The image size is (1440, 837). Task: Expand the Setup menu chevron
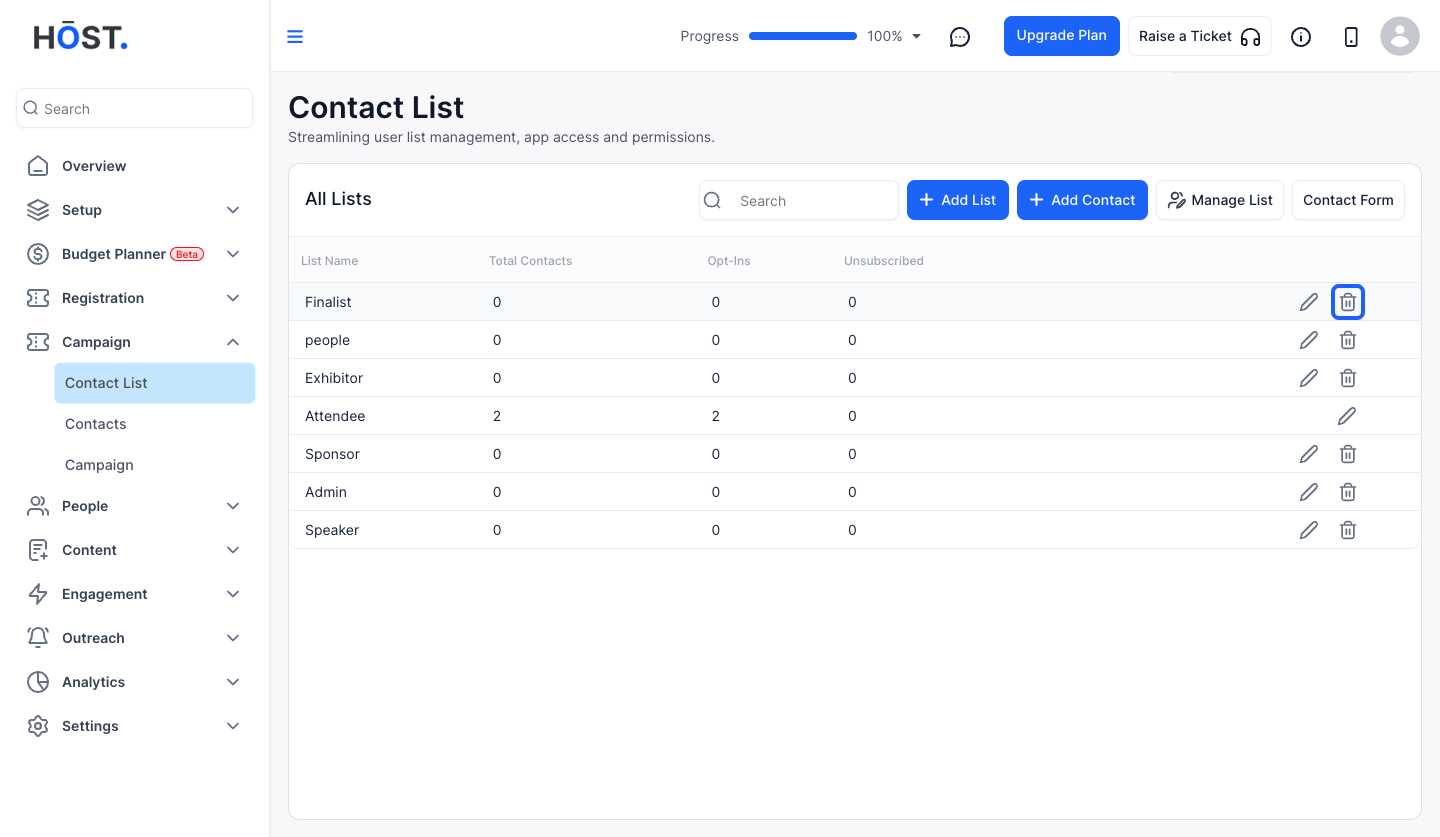pos(233,210)
